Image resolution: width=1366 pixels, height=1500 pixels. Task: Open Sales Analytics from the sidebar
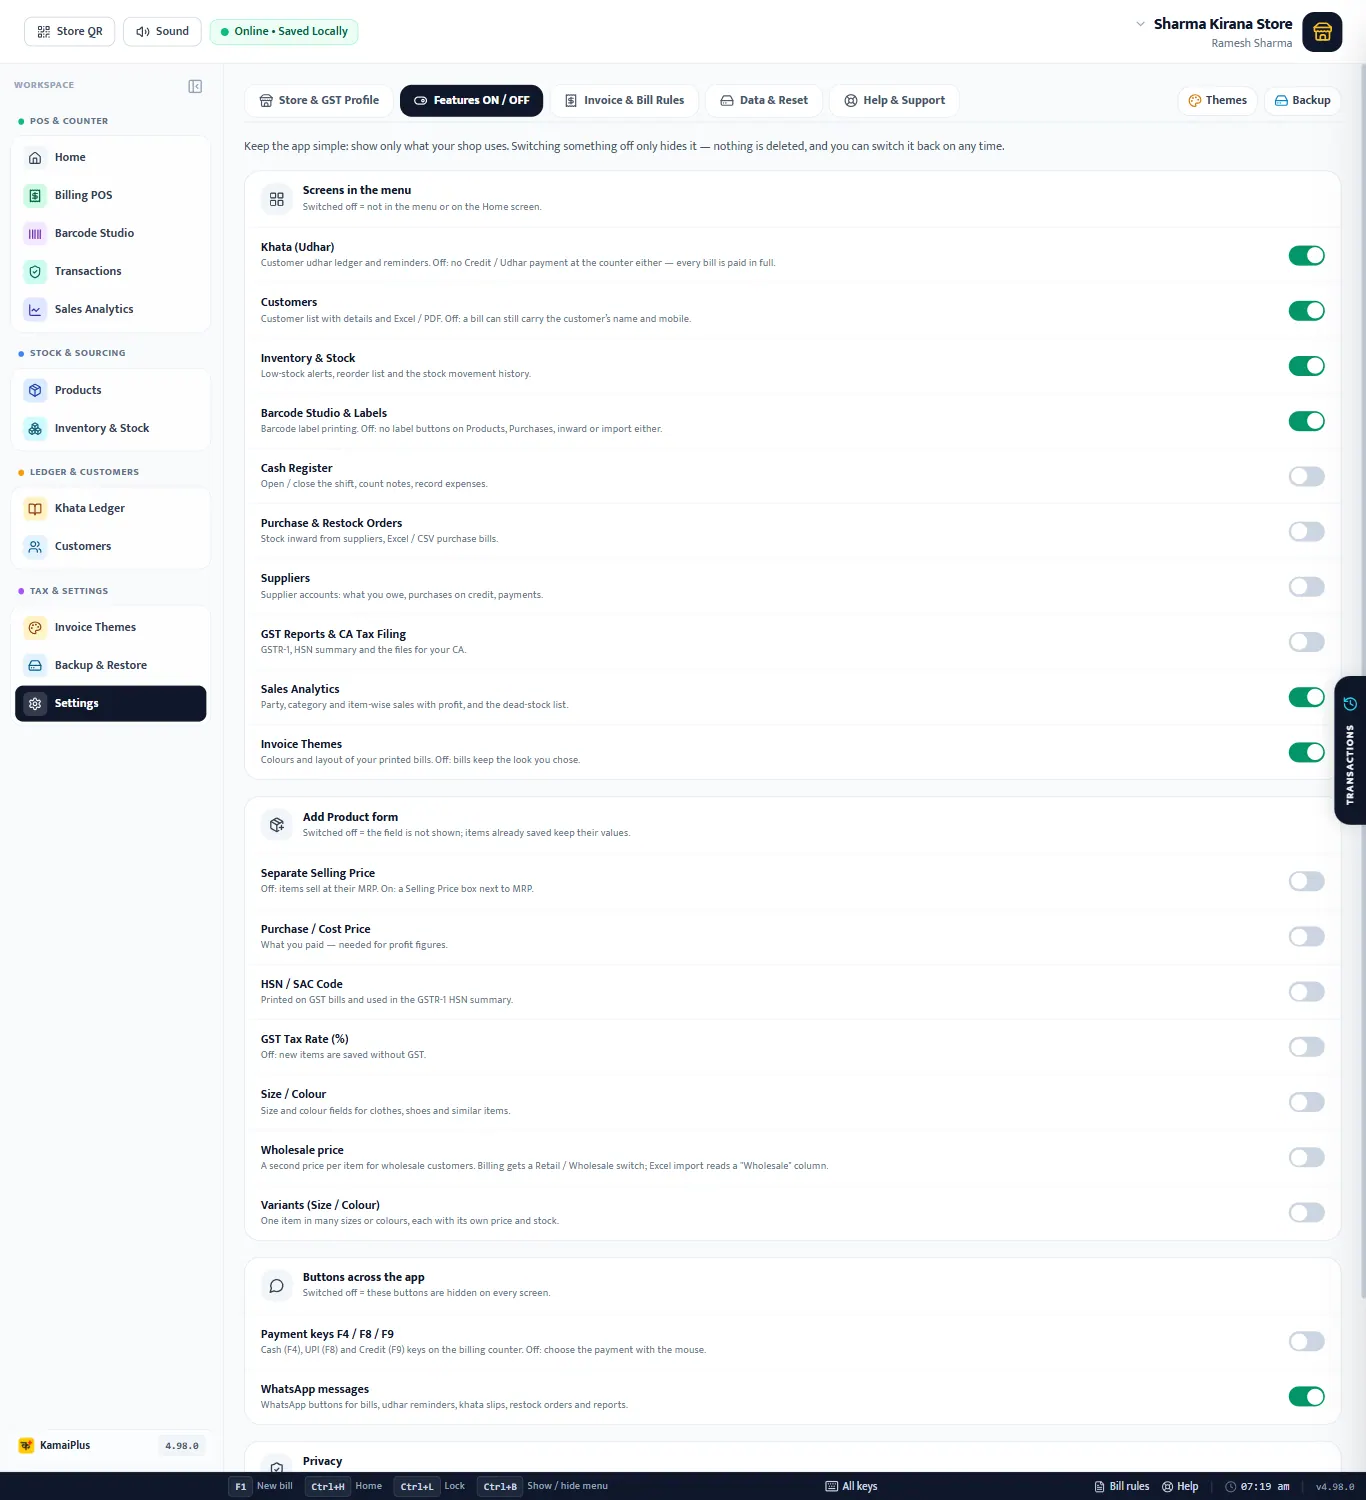tap(110, 309)
